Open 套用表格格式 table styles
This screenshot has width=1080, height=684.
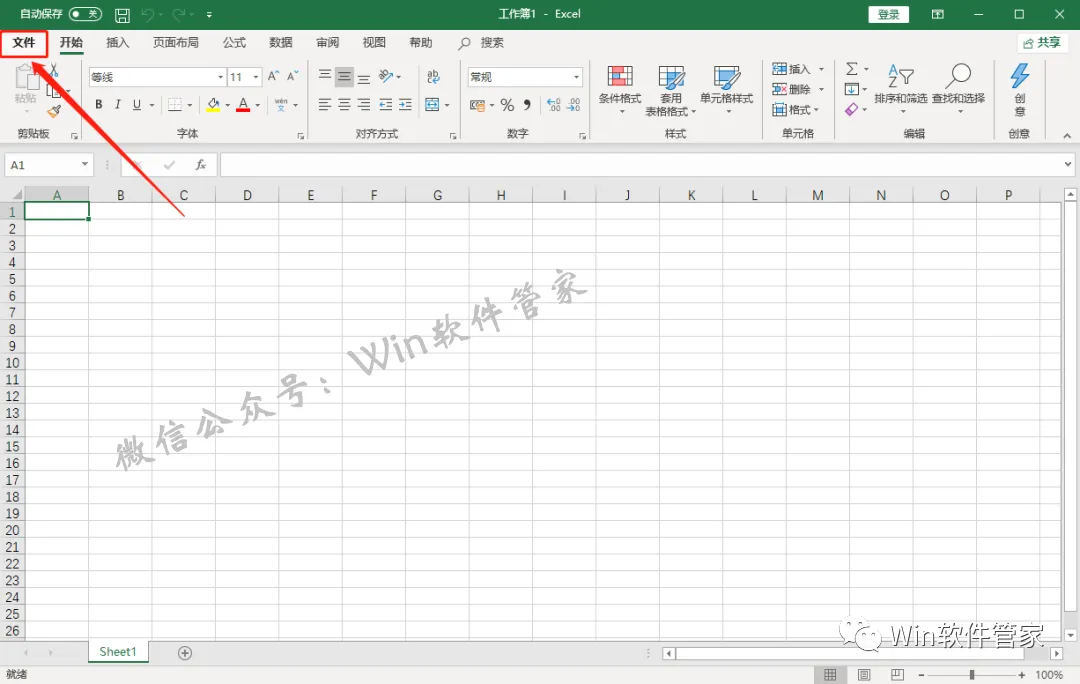[x=671, y=91]
